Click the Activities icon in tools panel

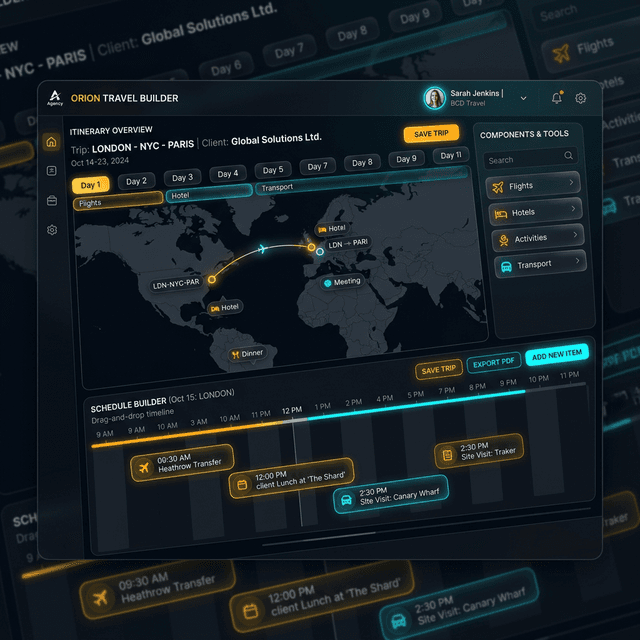click(504, 240)
